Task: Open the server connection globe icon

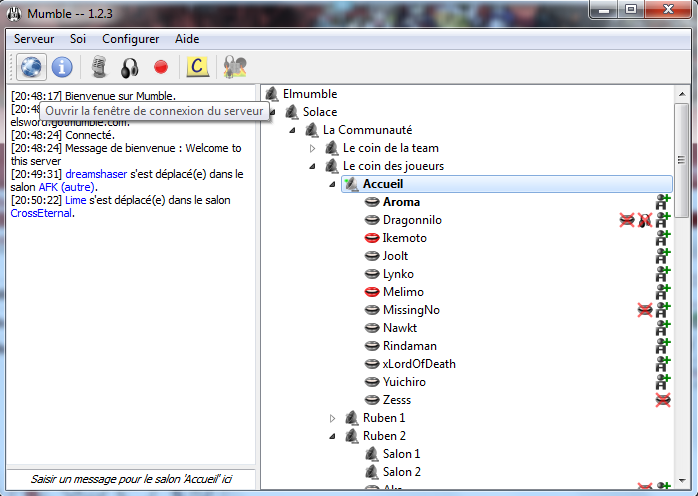Action: click(31, 67)
